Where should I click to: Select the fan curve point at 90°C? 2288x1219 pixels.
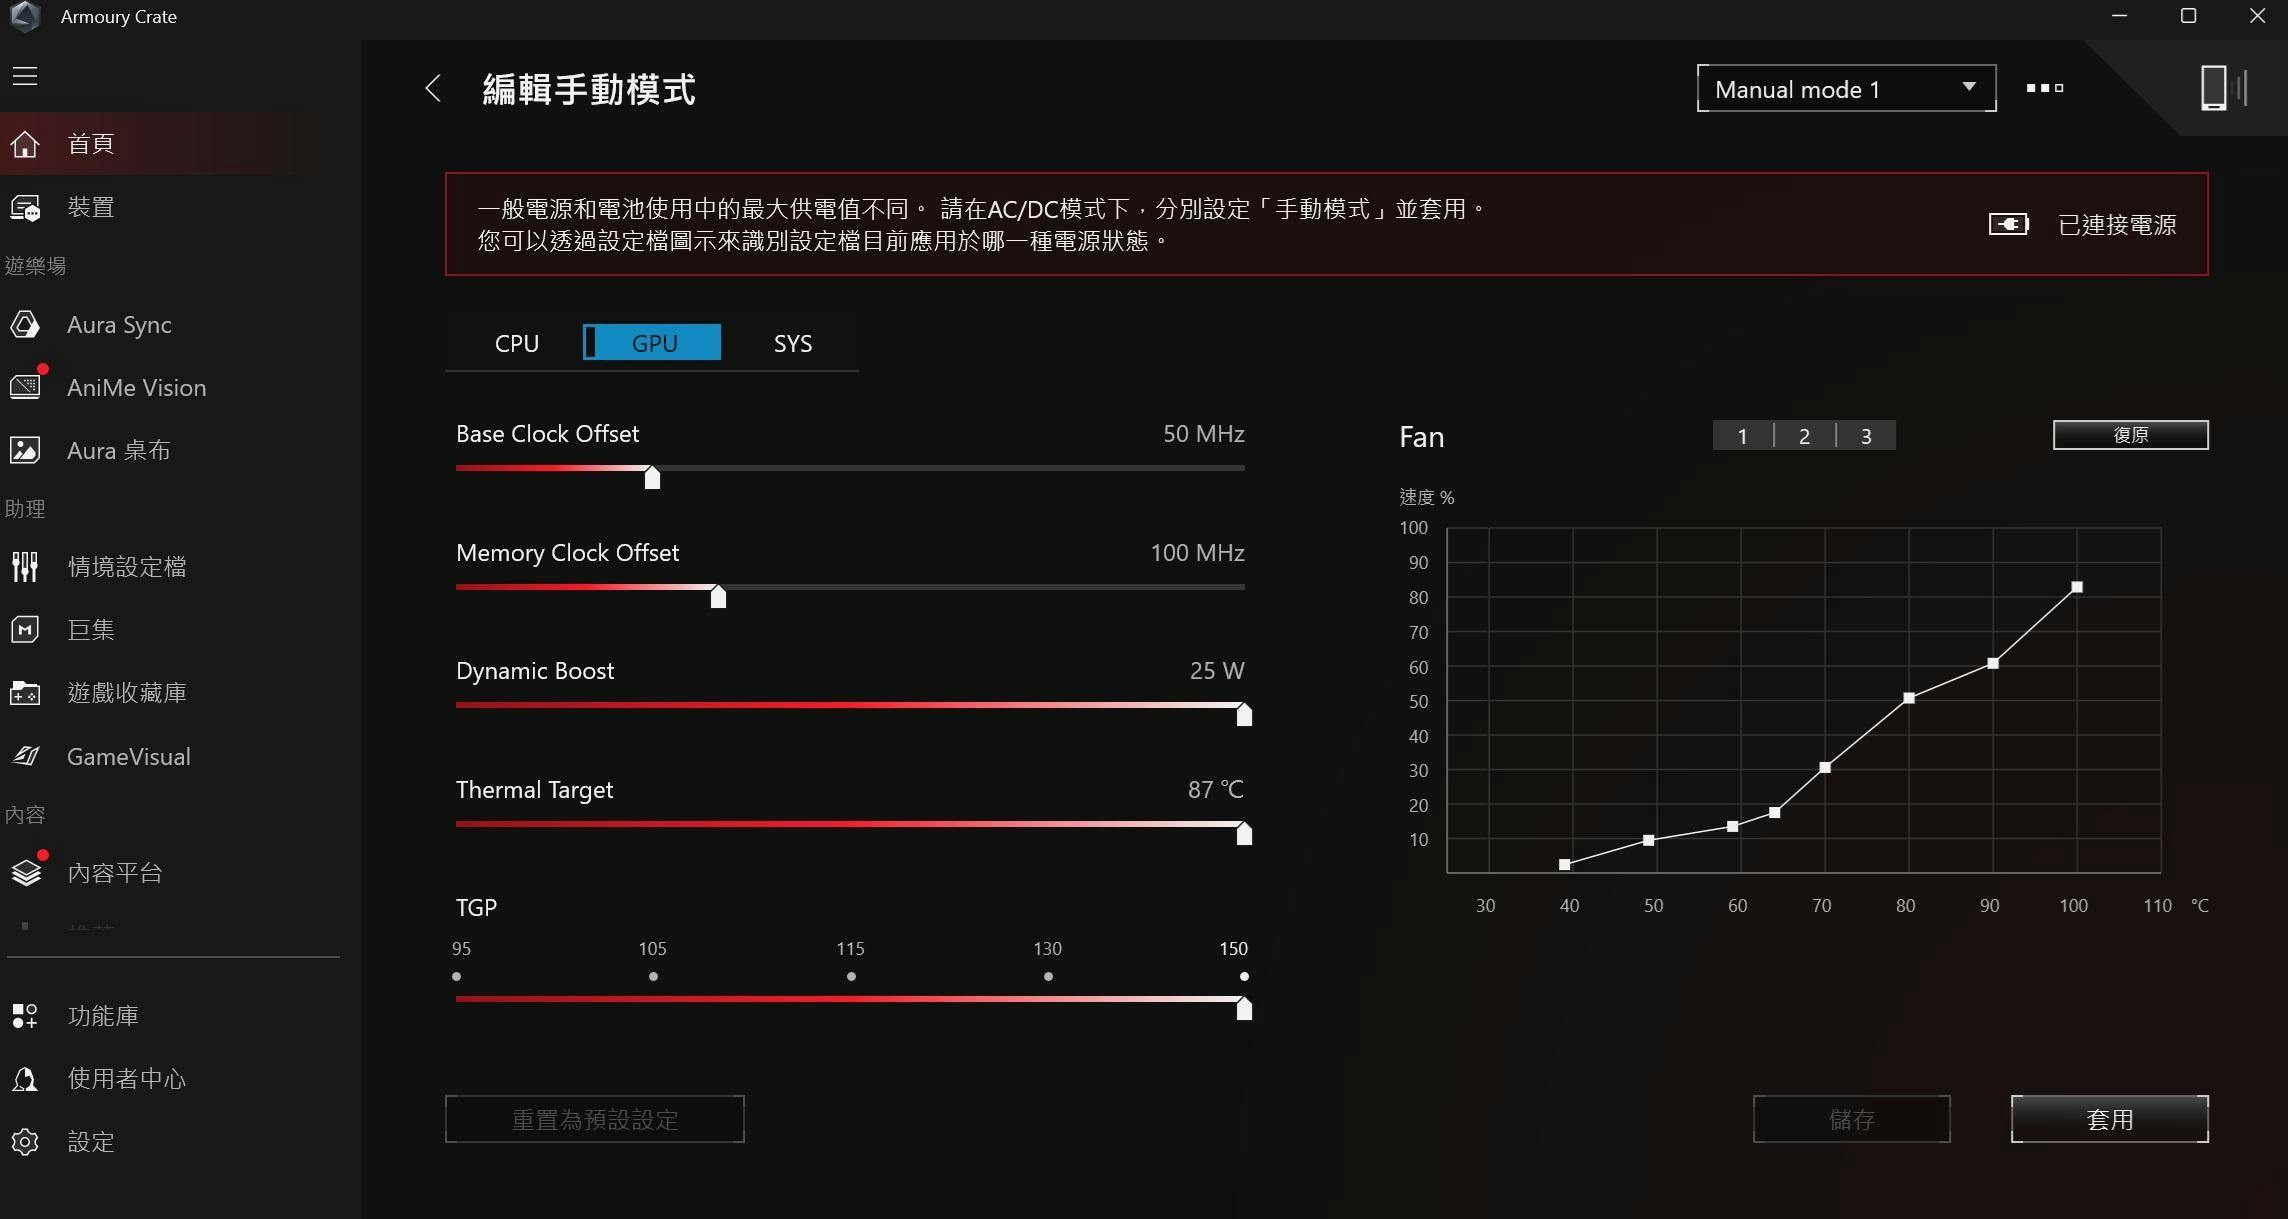(x=1993, y=663)
